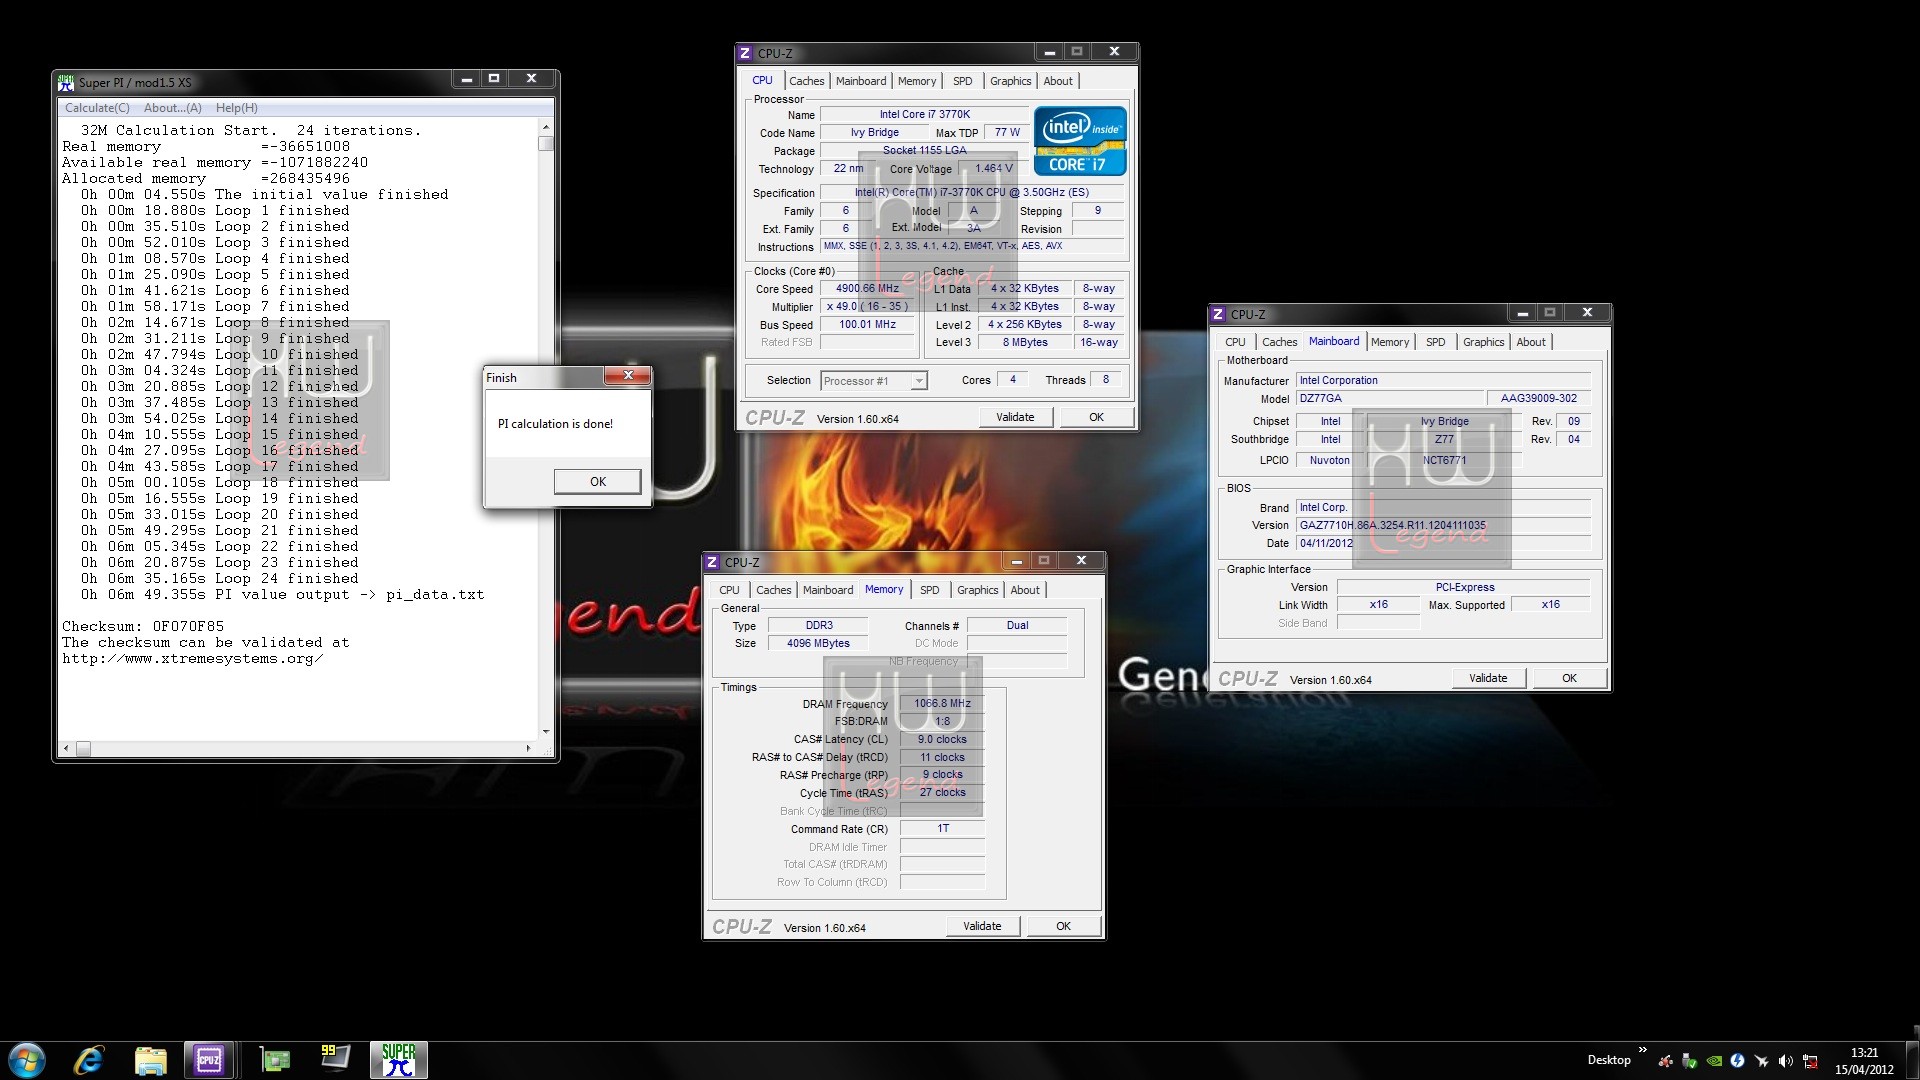Image resolution: width=1920 pixels, height=1080 pixels.
Task: Select the Super PI taskbar icon
Action: click(398, 1060)
